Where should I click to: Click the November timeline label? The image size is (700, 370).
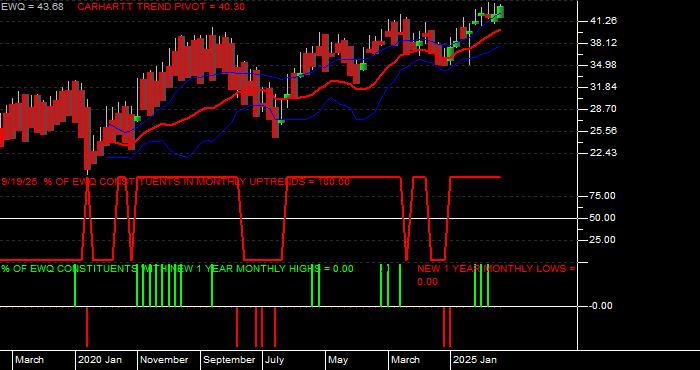coord(164,360)
